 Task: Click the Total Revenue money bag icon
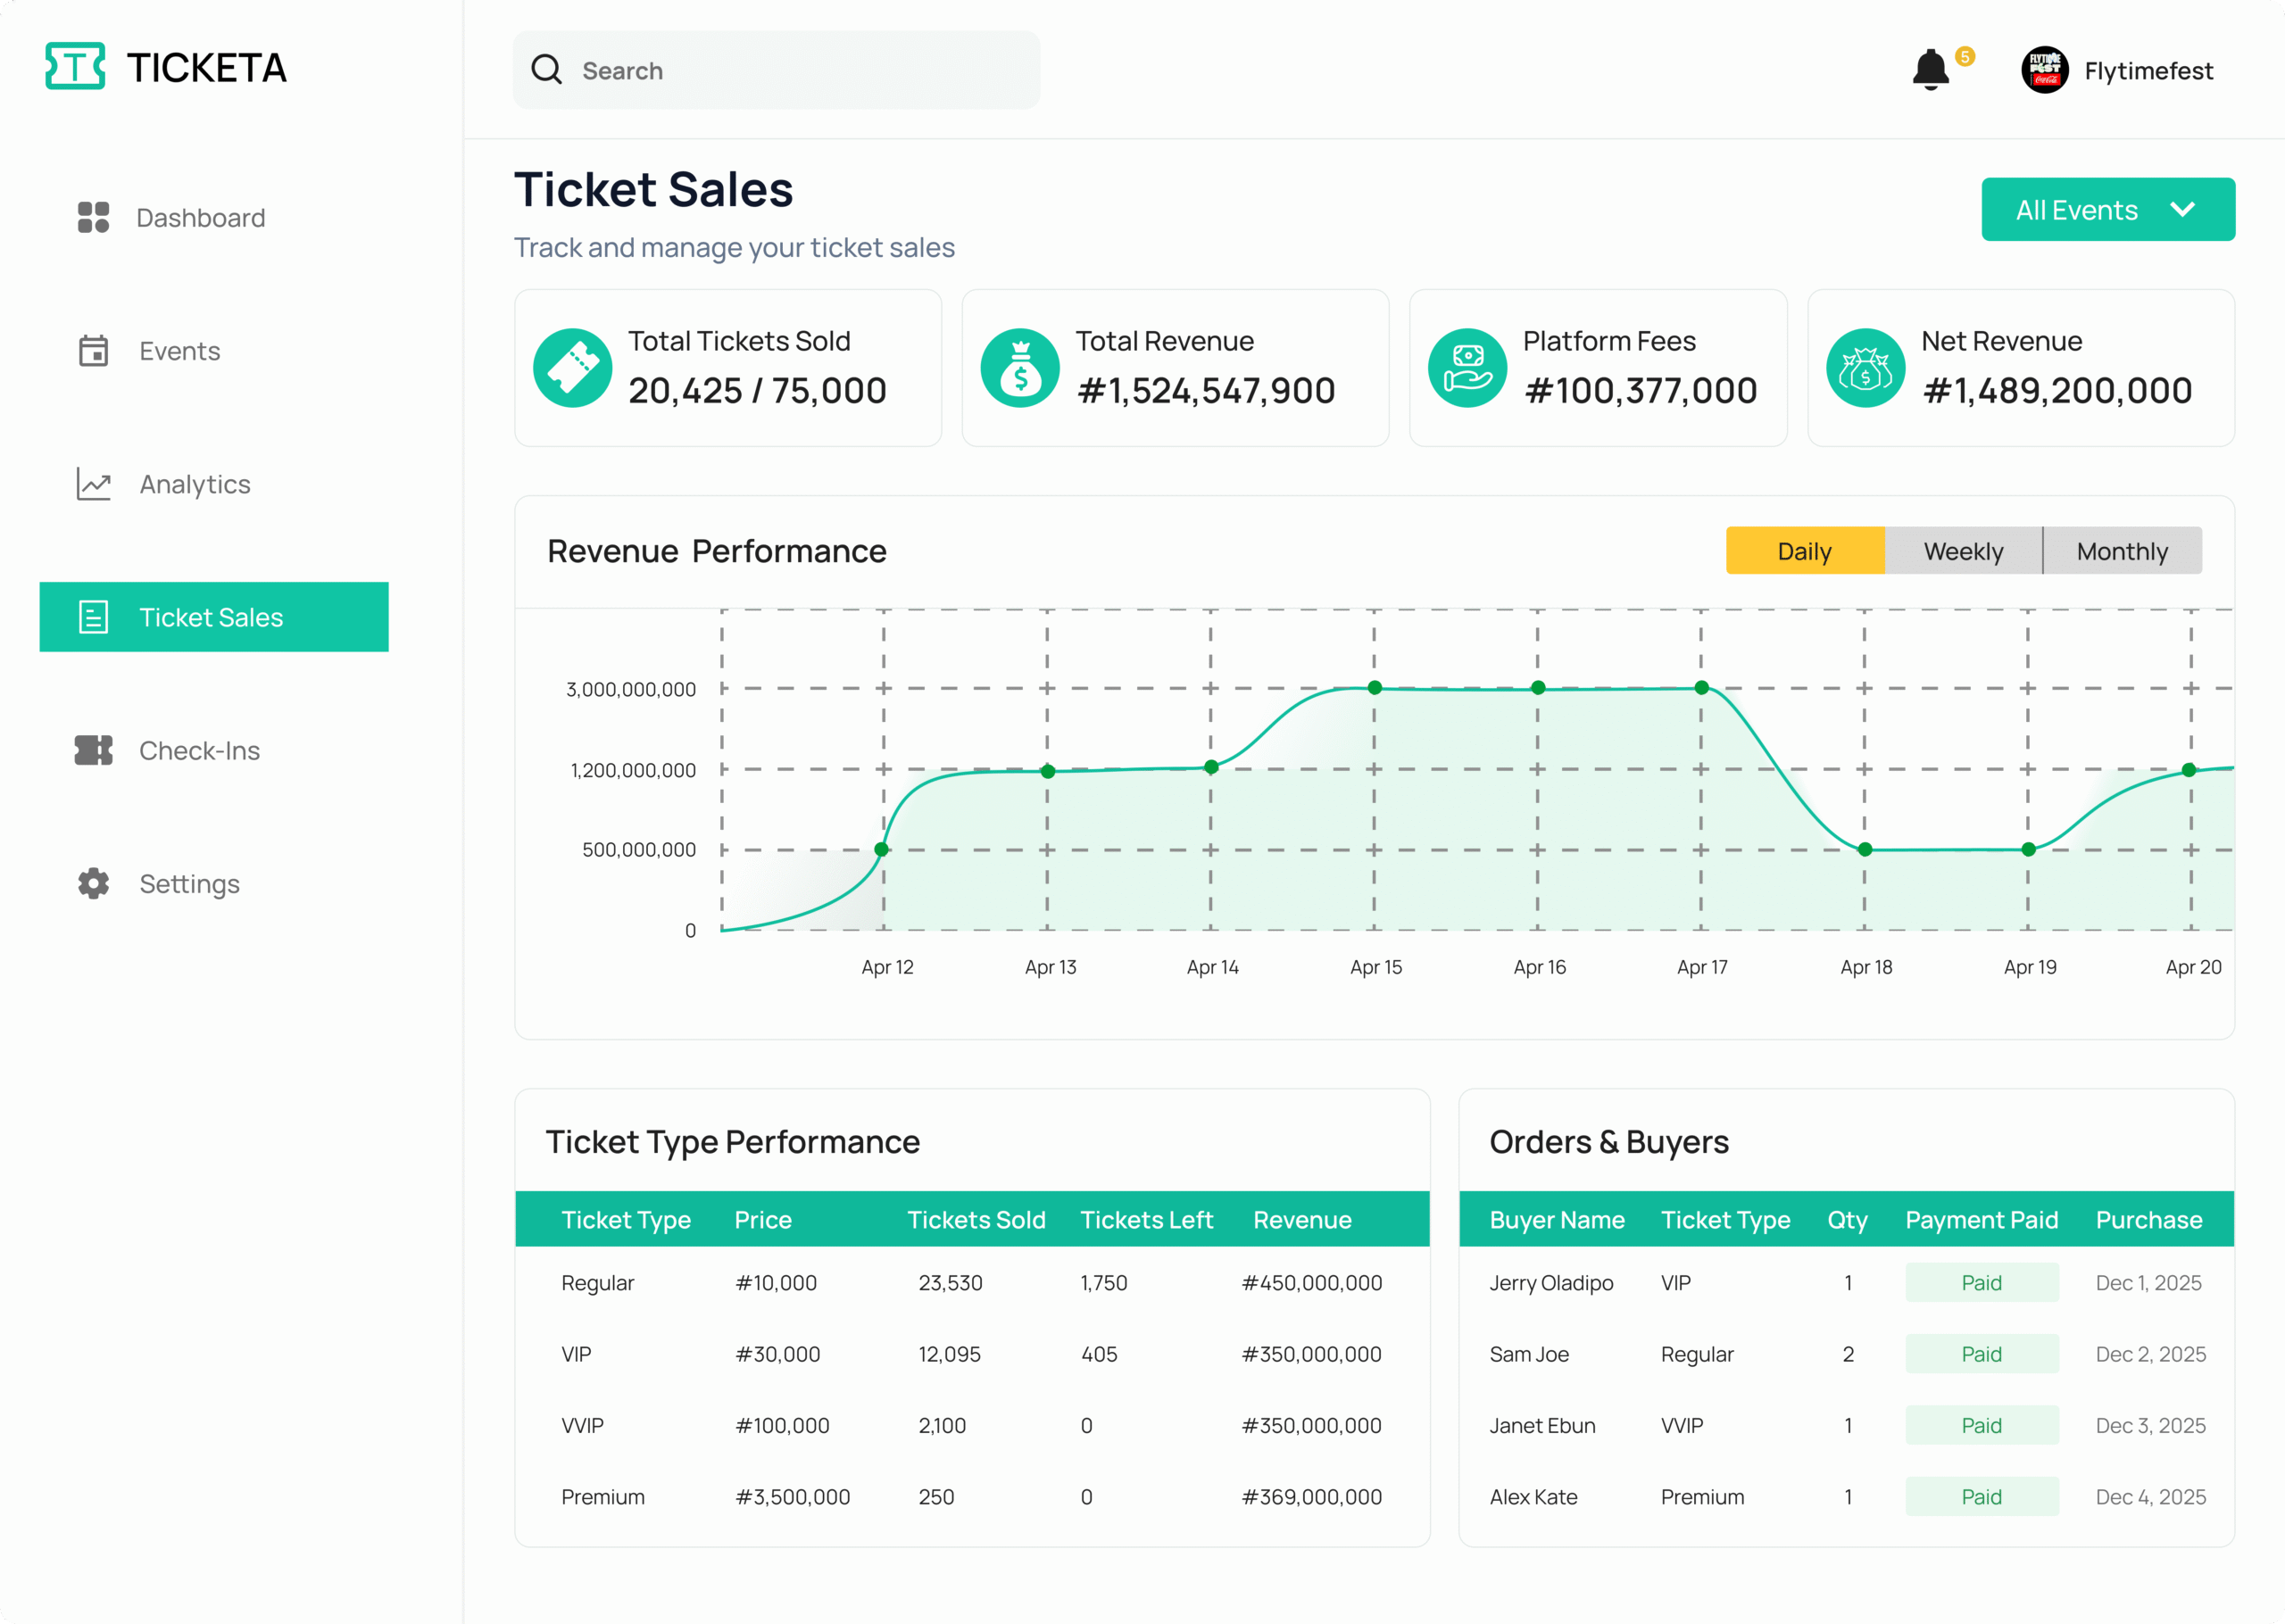tap(1020, 368)
